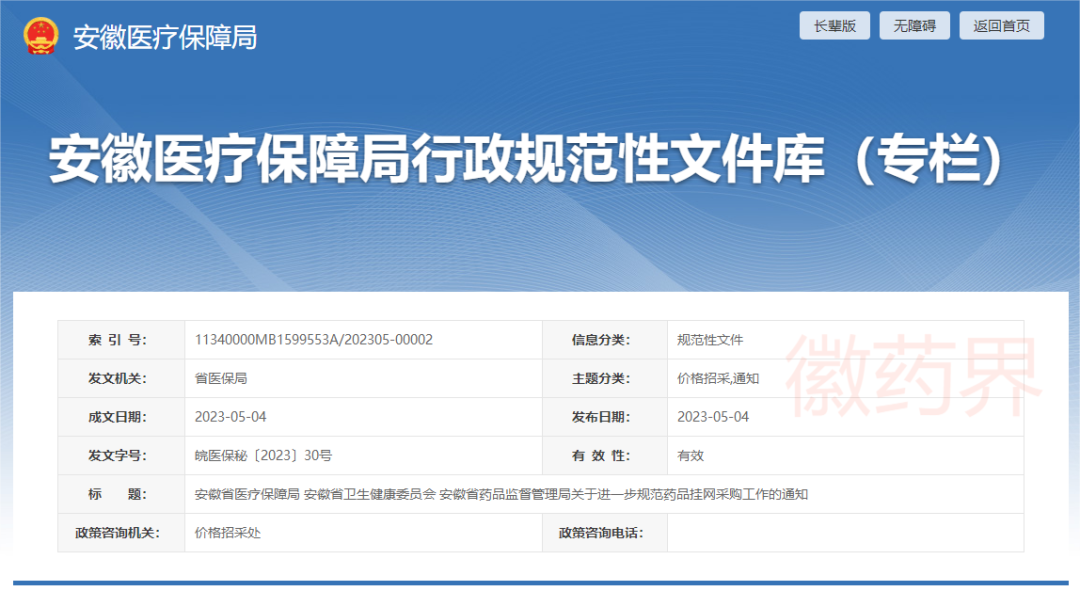Switch to 长辈版 elder-friendly mode
The height and width of the screenshot is (607, 1080).
coord(834,26)
